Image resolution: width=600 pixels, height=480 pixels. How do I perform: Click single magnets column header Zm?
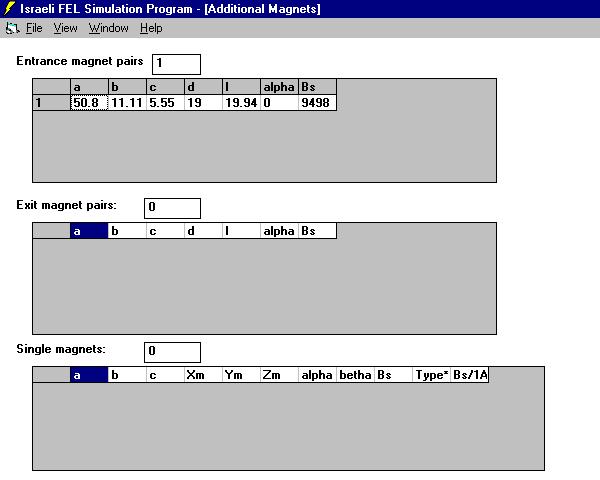click(x=279, y=375)
